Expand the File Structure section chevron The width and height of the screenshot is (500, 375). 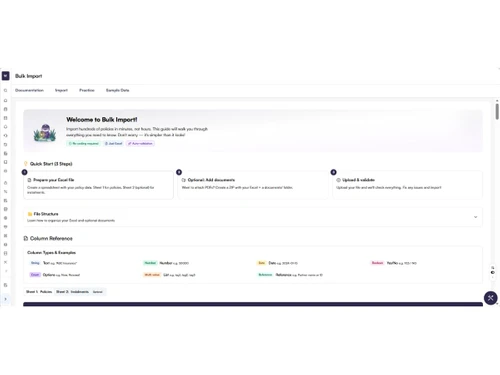[476, 217]
